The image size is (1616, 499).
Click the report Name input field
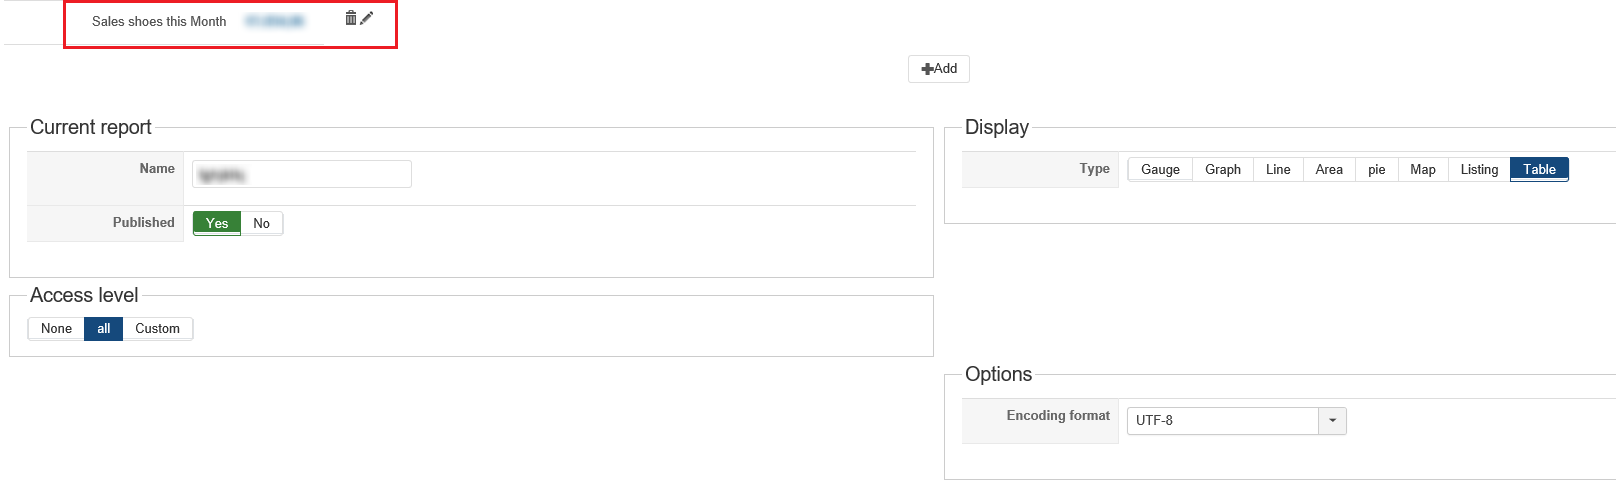[x=302, y=174]
